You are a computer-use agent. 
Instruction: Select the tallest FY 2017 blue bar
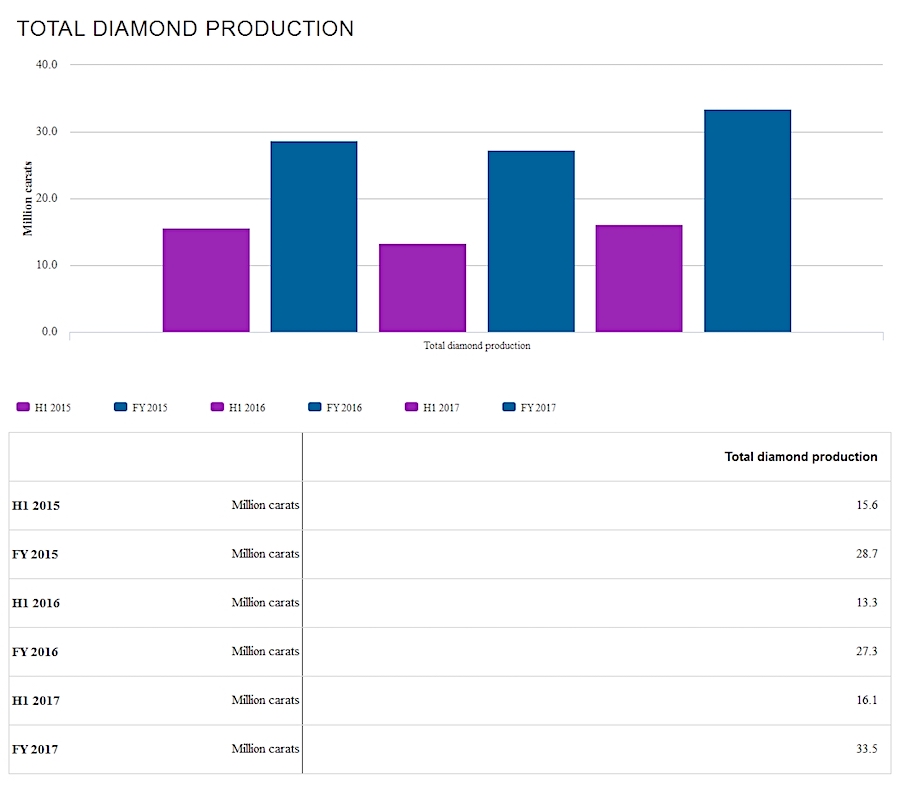(747, 220)
